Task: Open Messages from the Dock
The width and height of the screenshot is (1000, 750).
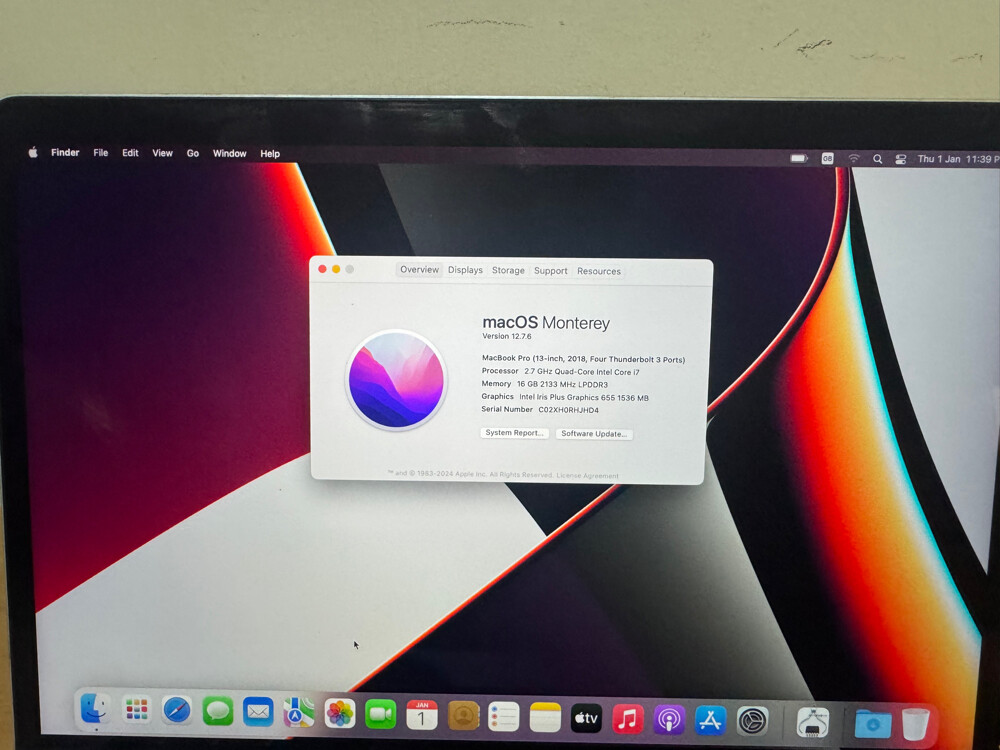Action: (217, 711)
